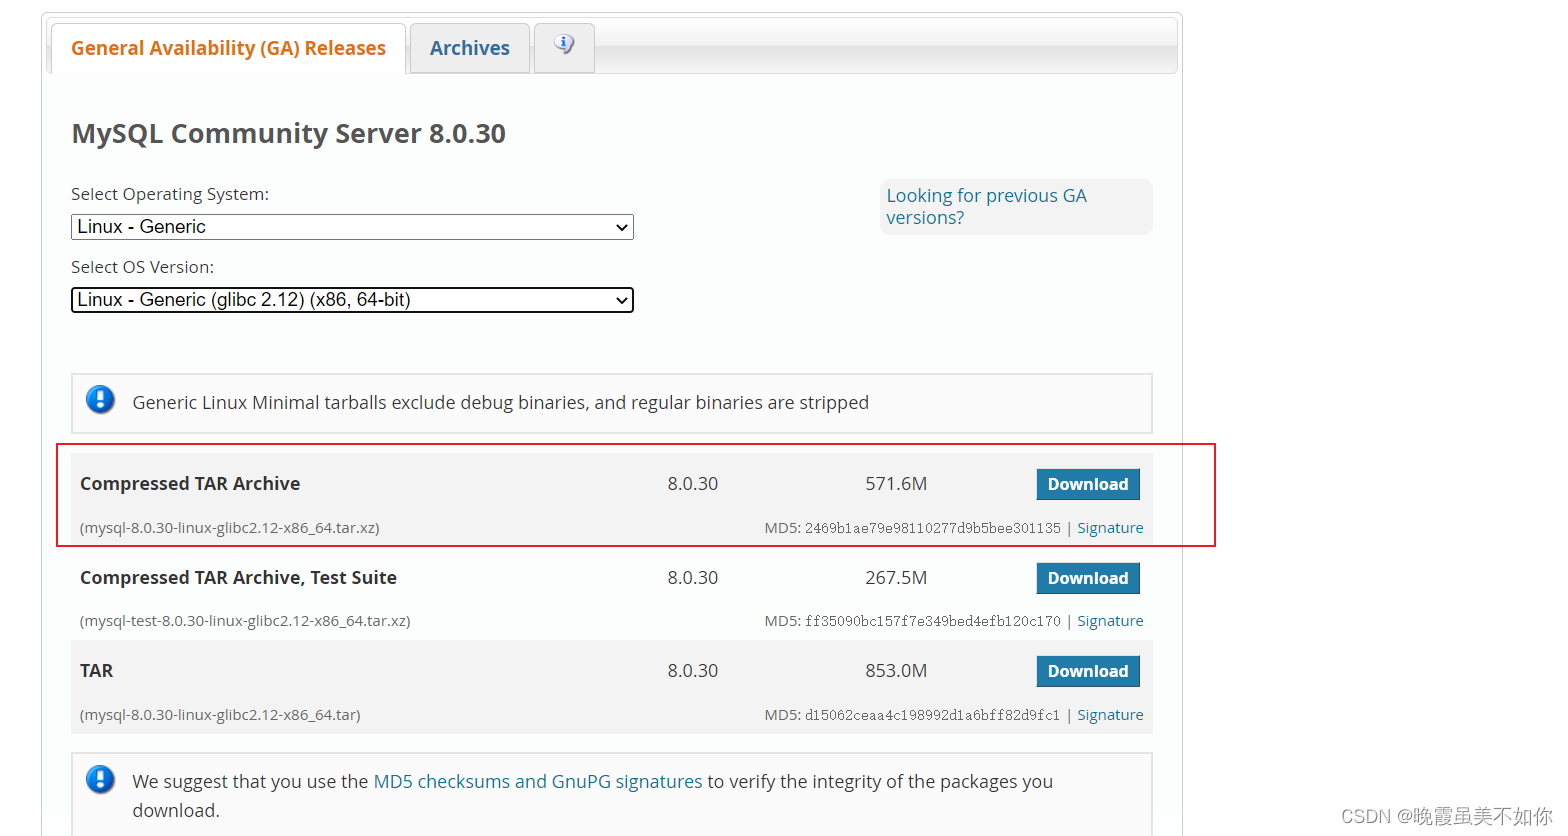1568x836 pixels.
Task: Select filename mysql-8.0.30-linux-glibc2.12-x86_64.tar
Action: tap(220, 715)
